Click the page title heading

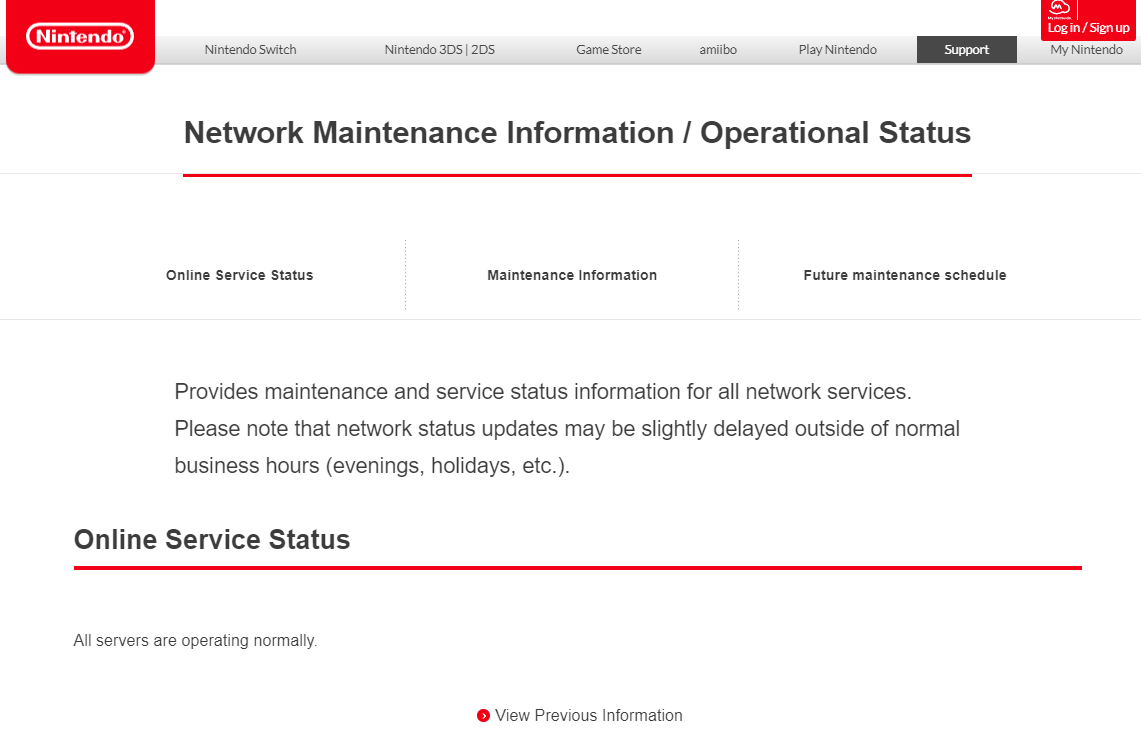576,132
